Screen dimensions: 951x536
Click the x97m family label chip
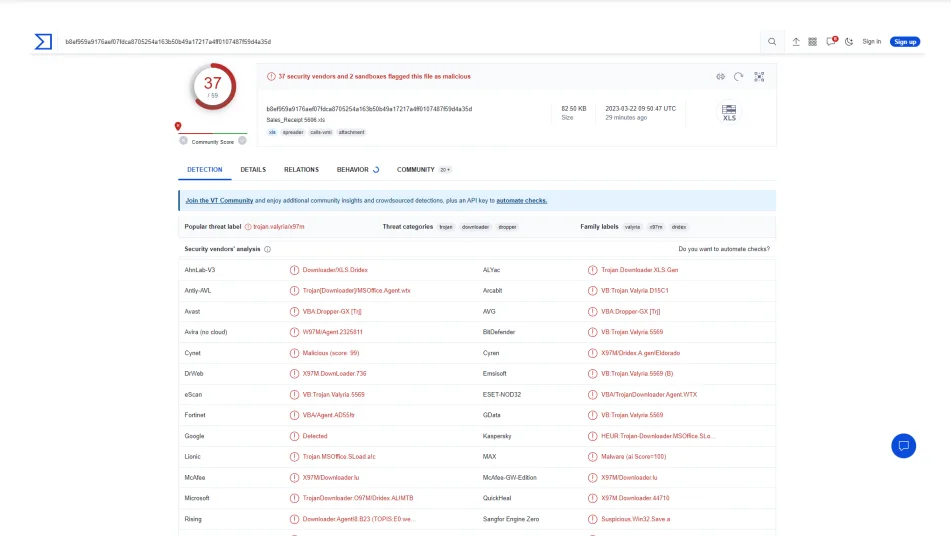(656, 227)
